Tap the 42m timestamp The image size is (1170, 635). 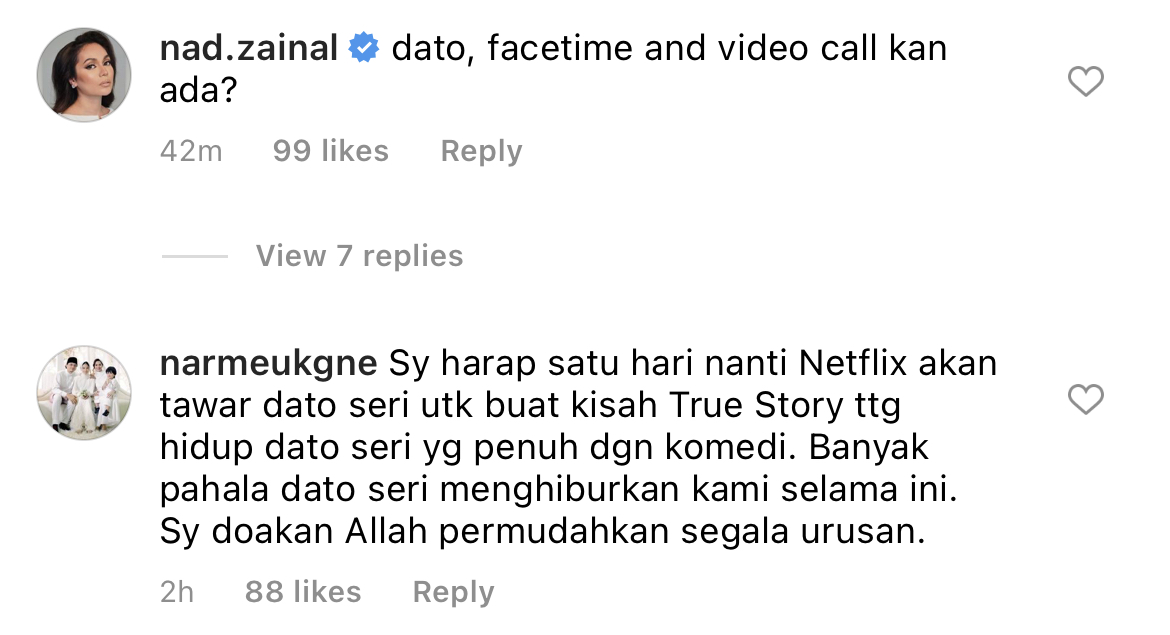click(191, 151)
